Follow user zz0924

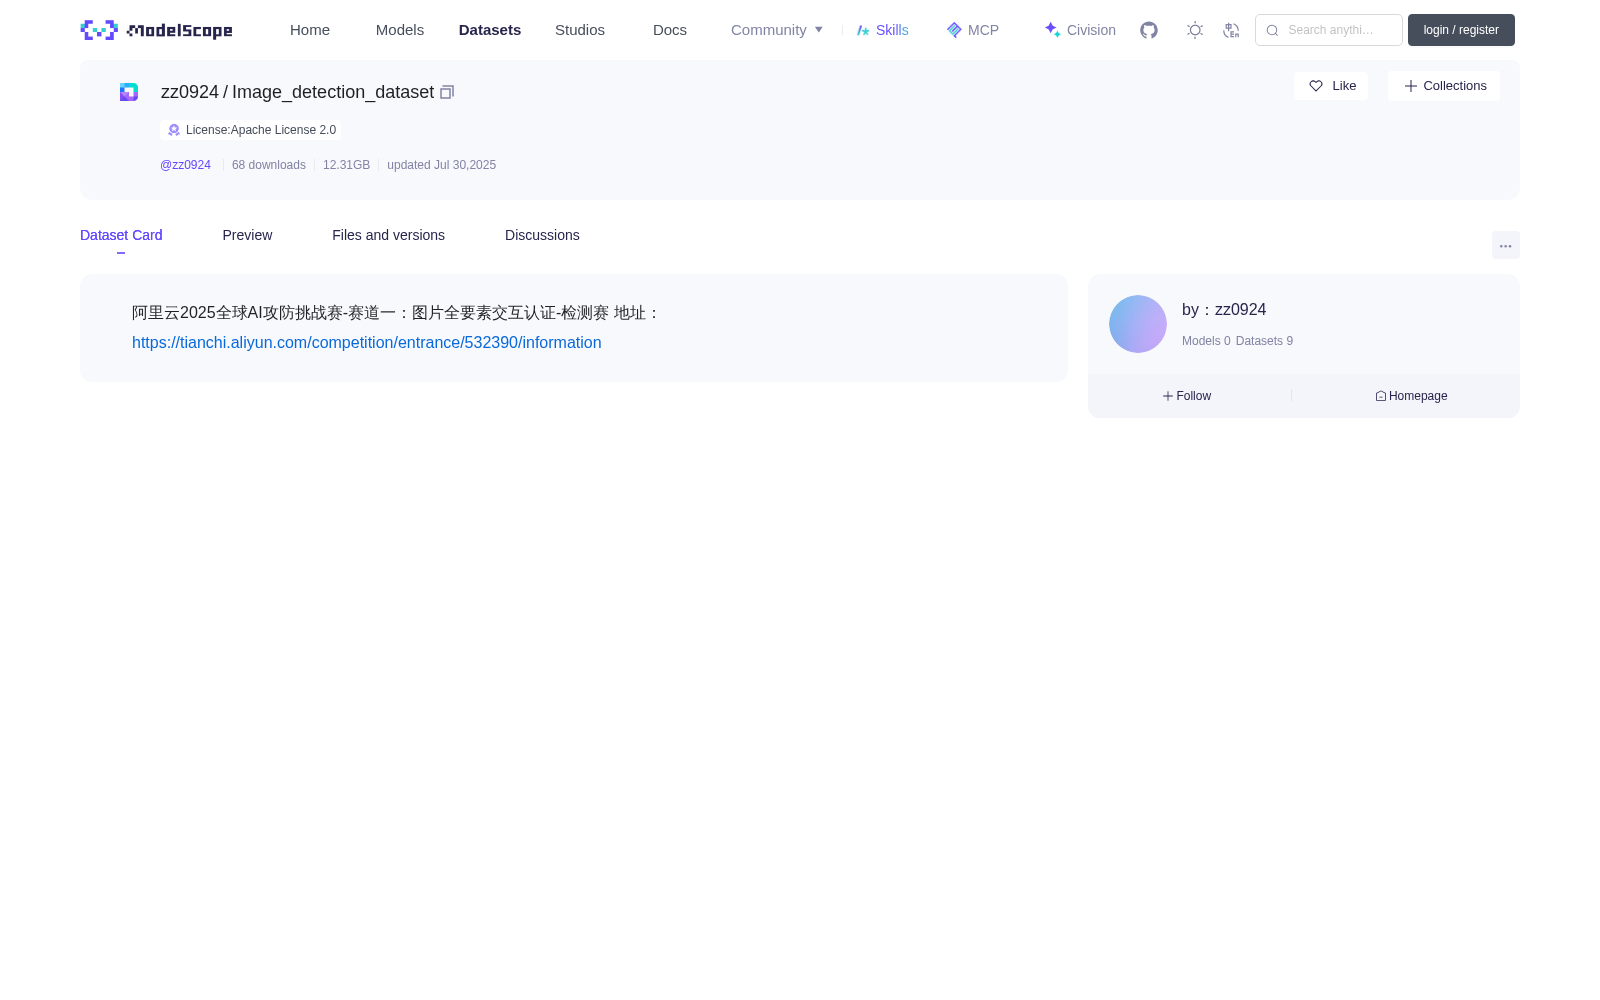pyautogui.click(x=1187, y=396)
